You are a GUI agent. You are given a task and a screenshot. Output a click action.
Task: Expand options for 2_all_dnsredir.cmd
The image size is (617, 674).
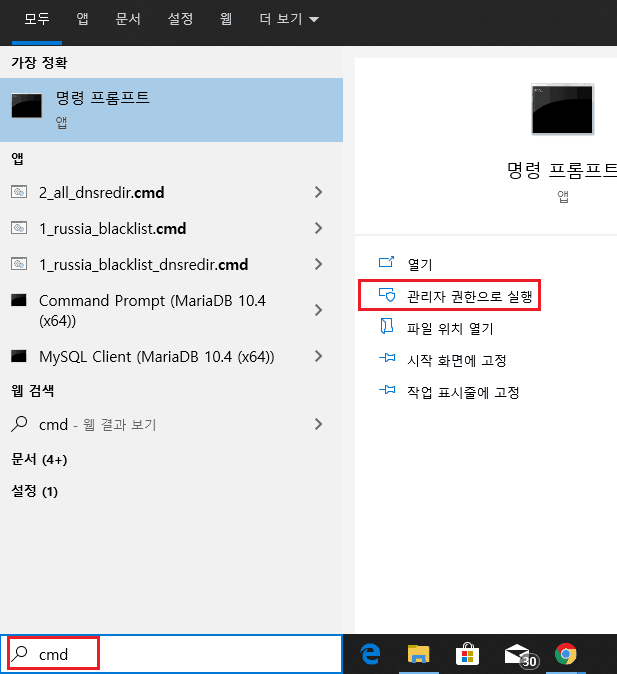point(318,192)
